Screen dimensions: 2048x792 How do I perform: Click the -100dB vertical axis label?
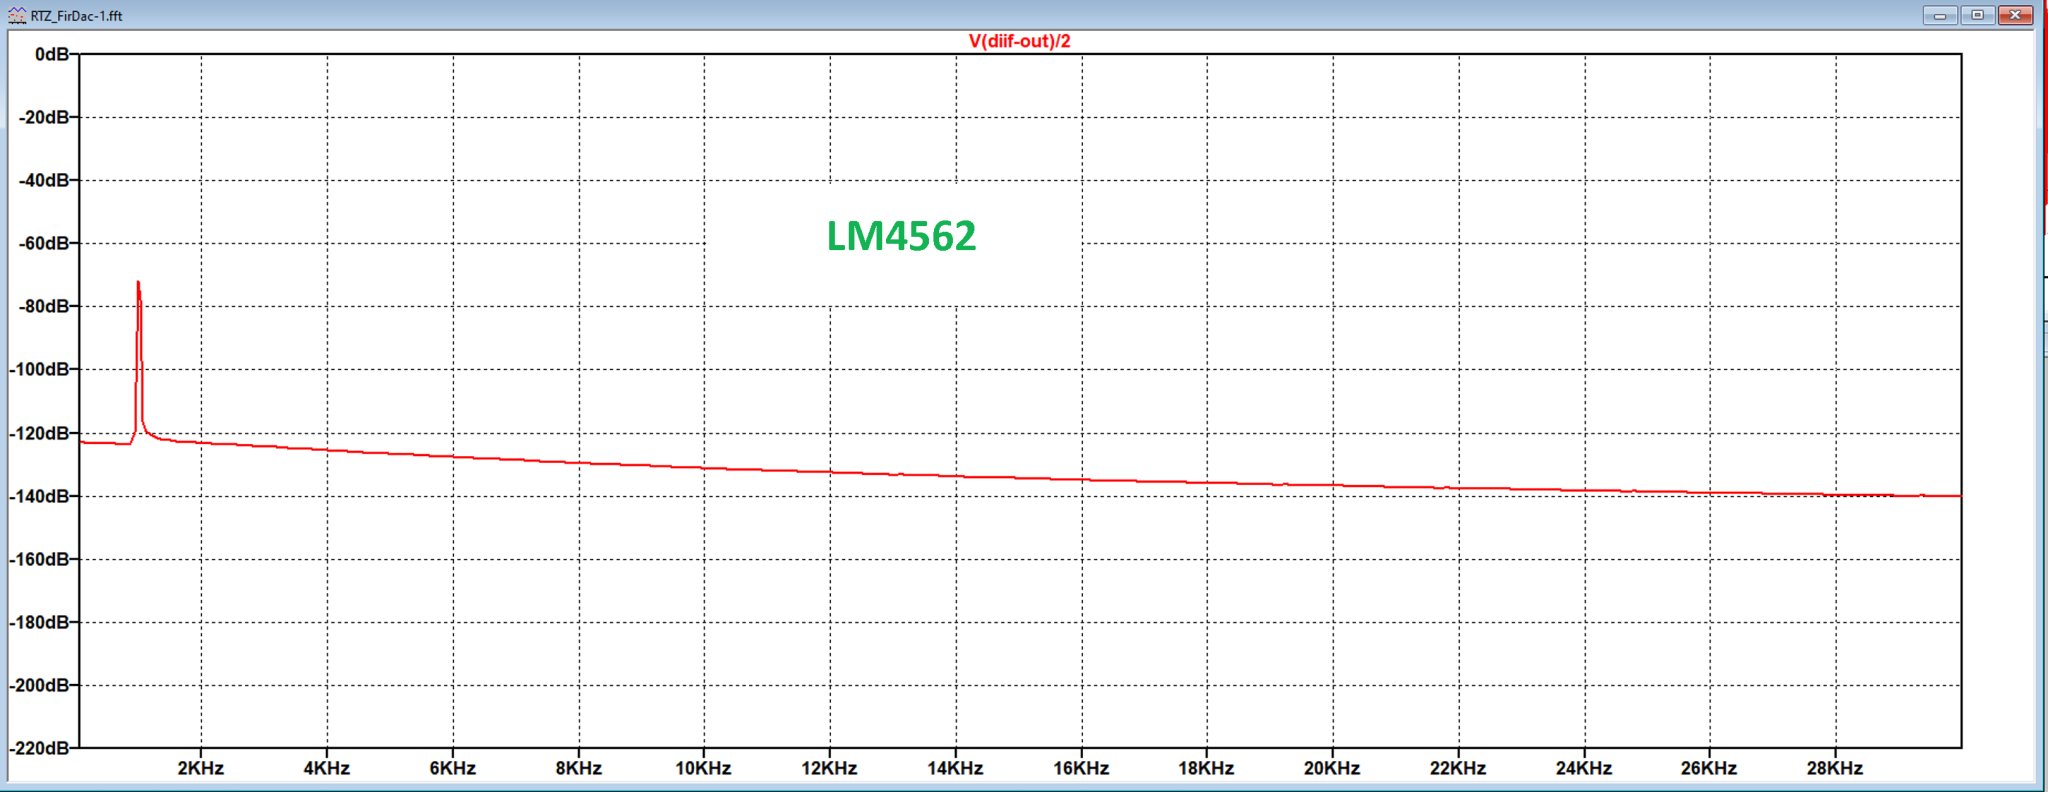(40, 369)
